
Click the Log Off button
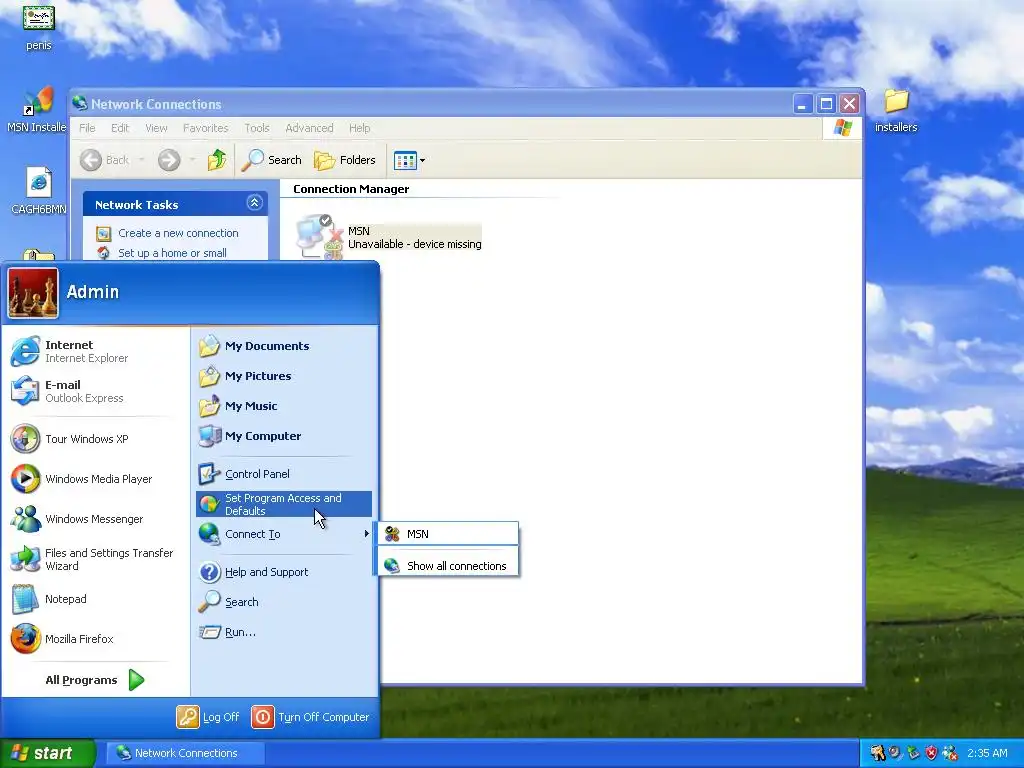click(208, 717)
